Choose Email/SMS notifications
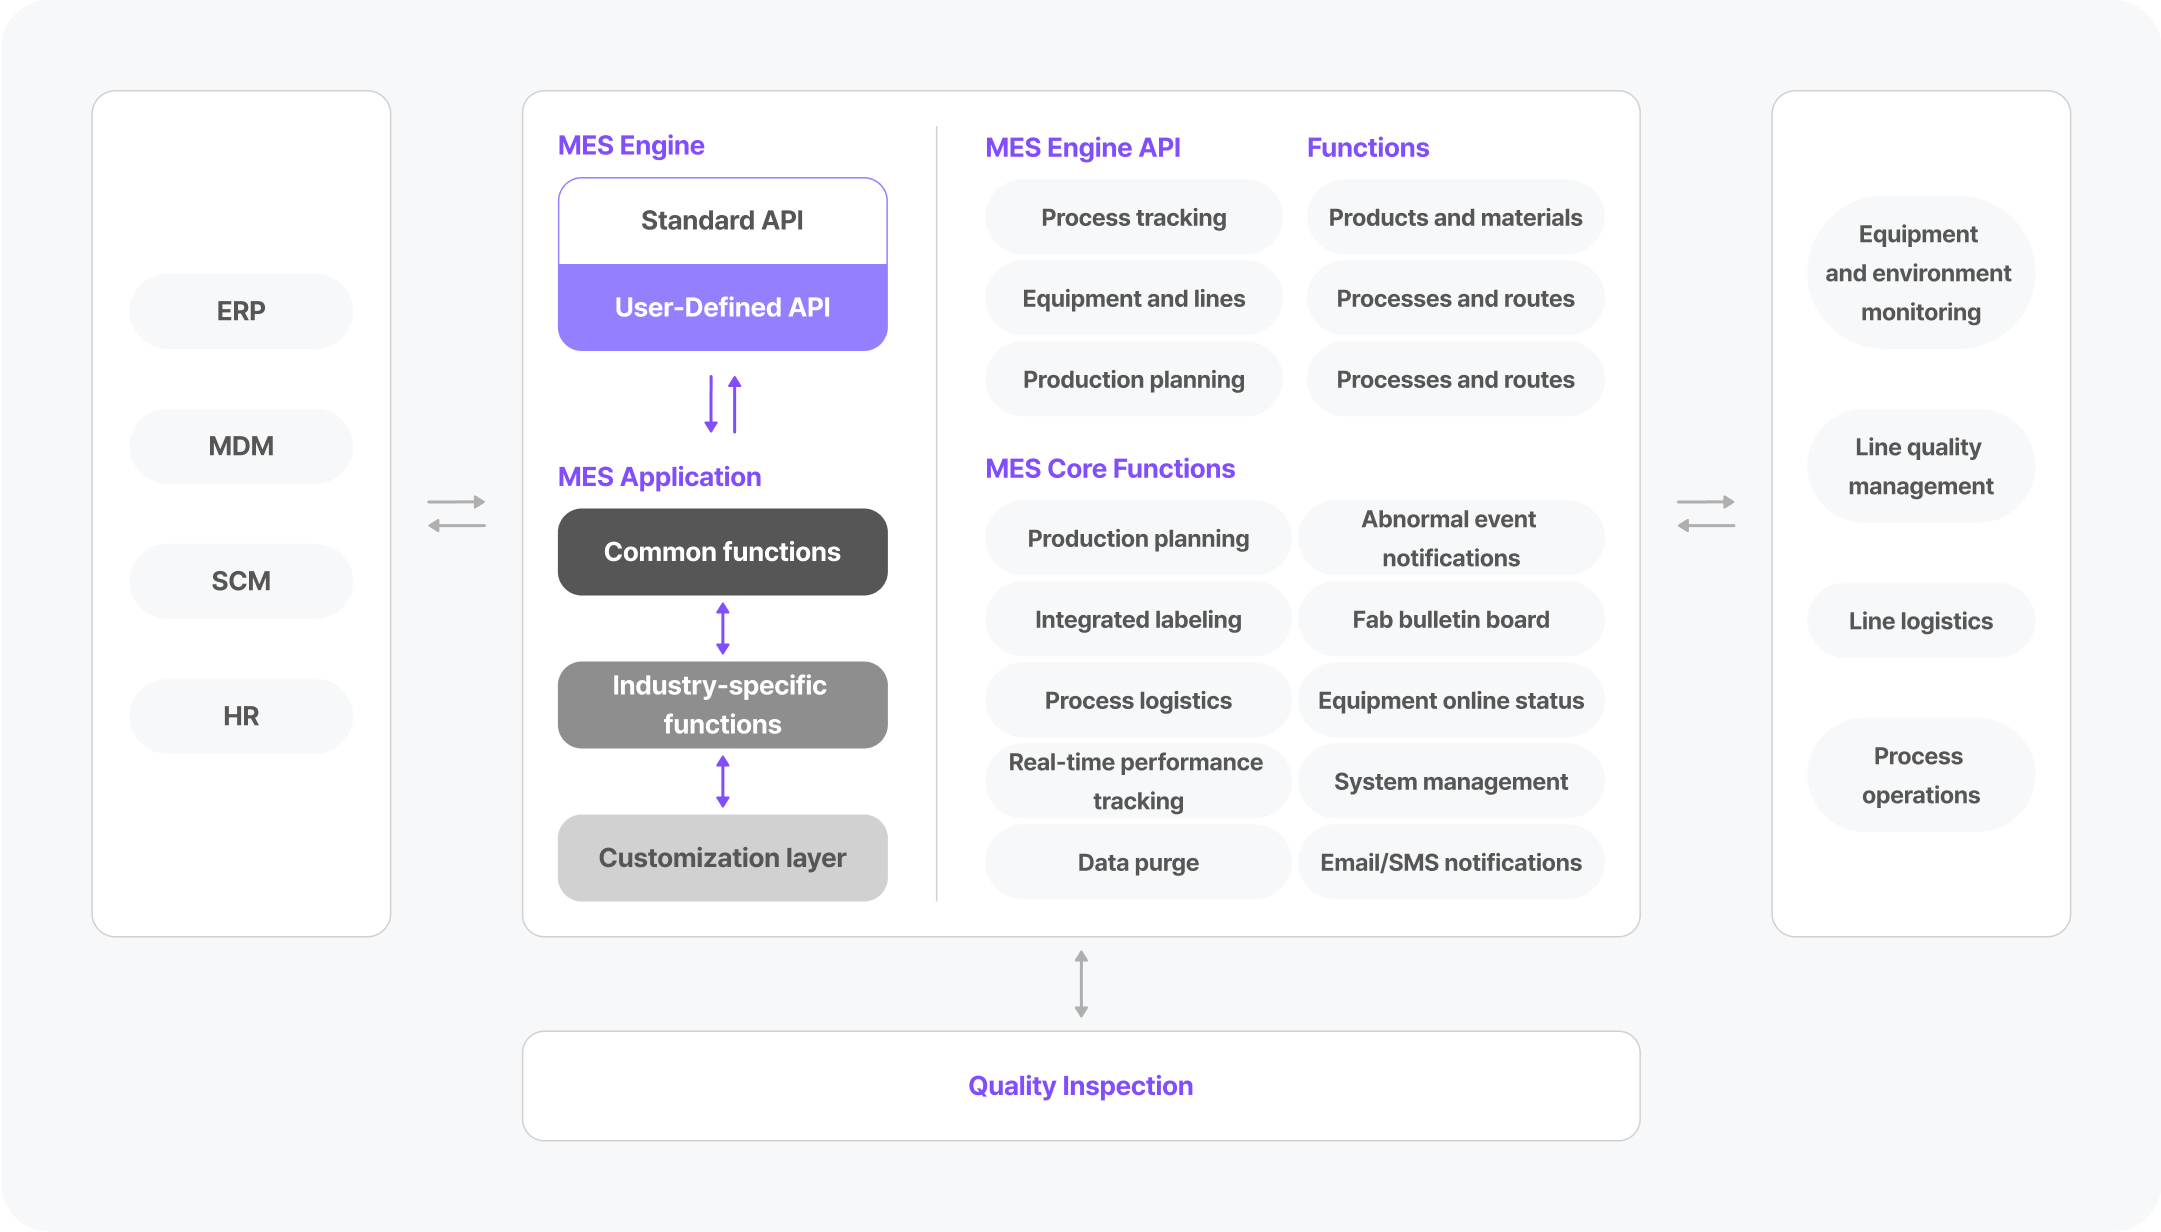Screen dimensions: 2161x1232 click(1451, 863)
